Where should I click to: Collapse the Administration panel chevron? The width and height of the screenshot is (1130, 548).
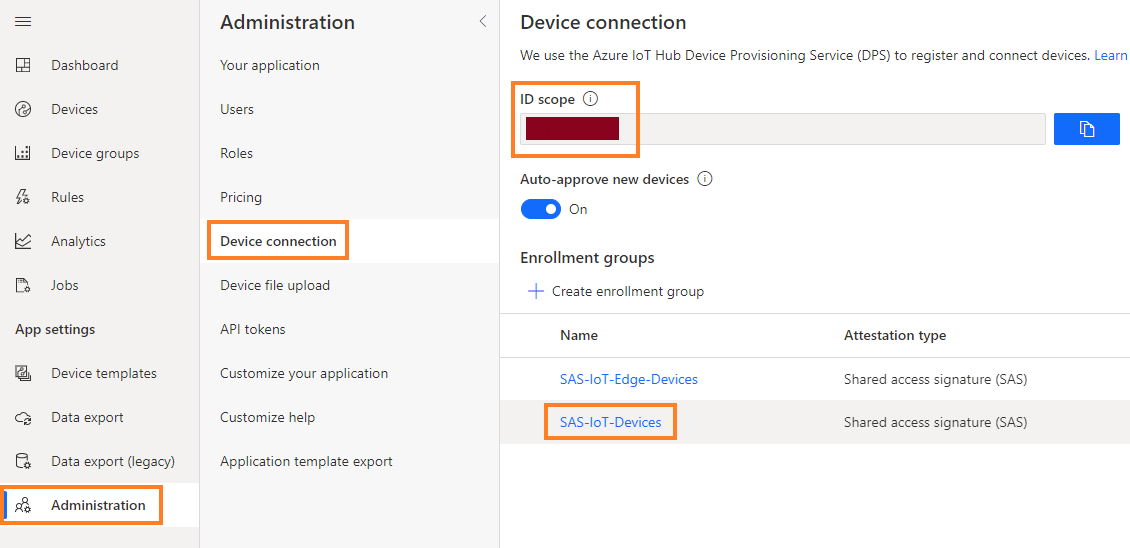click(483, 21)
